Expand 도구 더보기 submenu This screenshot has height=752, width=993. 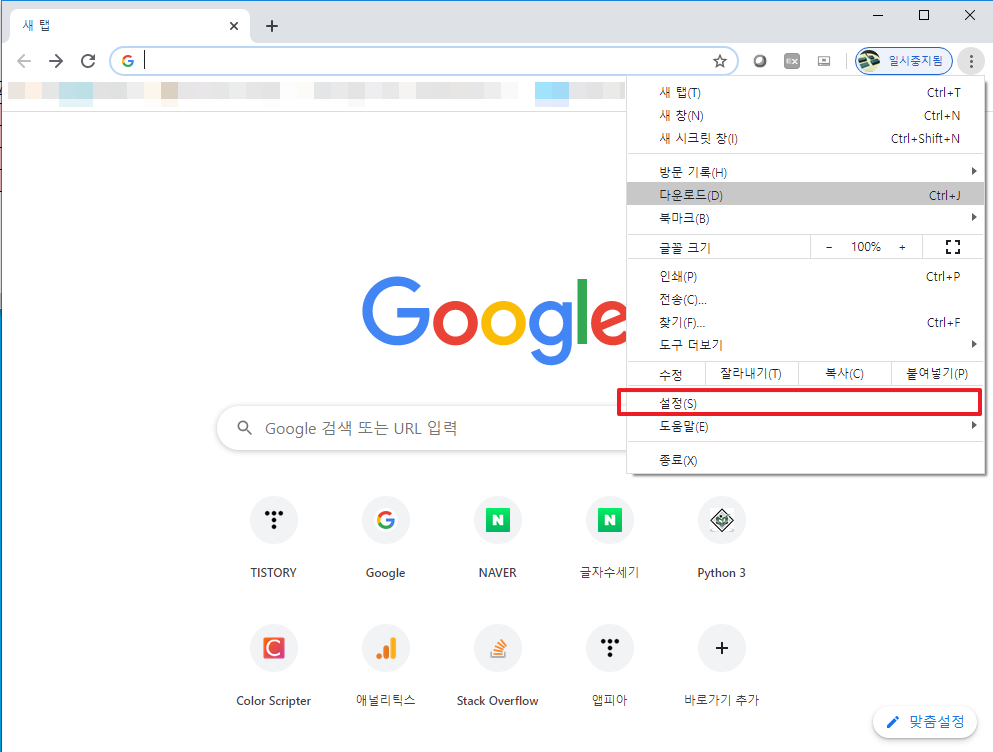[x=806, y=345]
